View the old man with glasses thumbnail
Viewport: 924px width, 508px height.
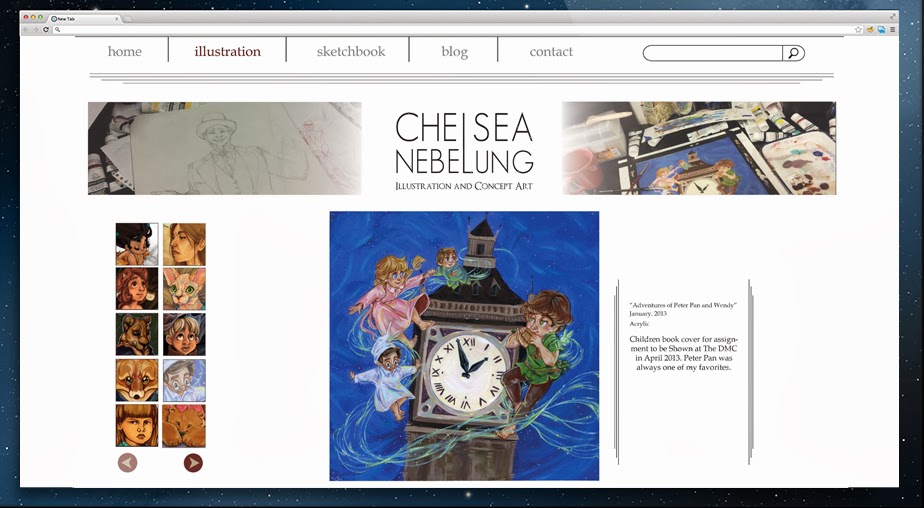click(184, 380)
